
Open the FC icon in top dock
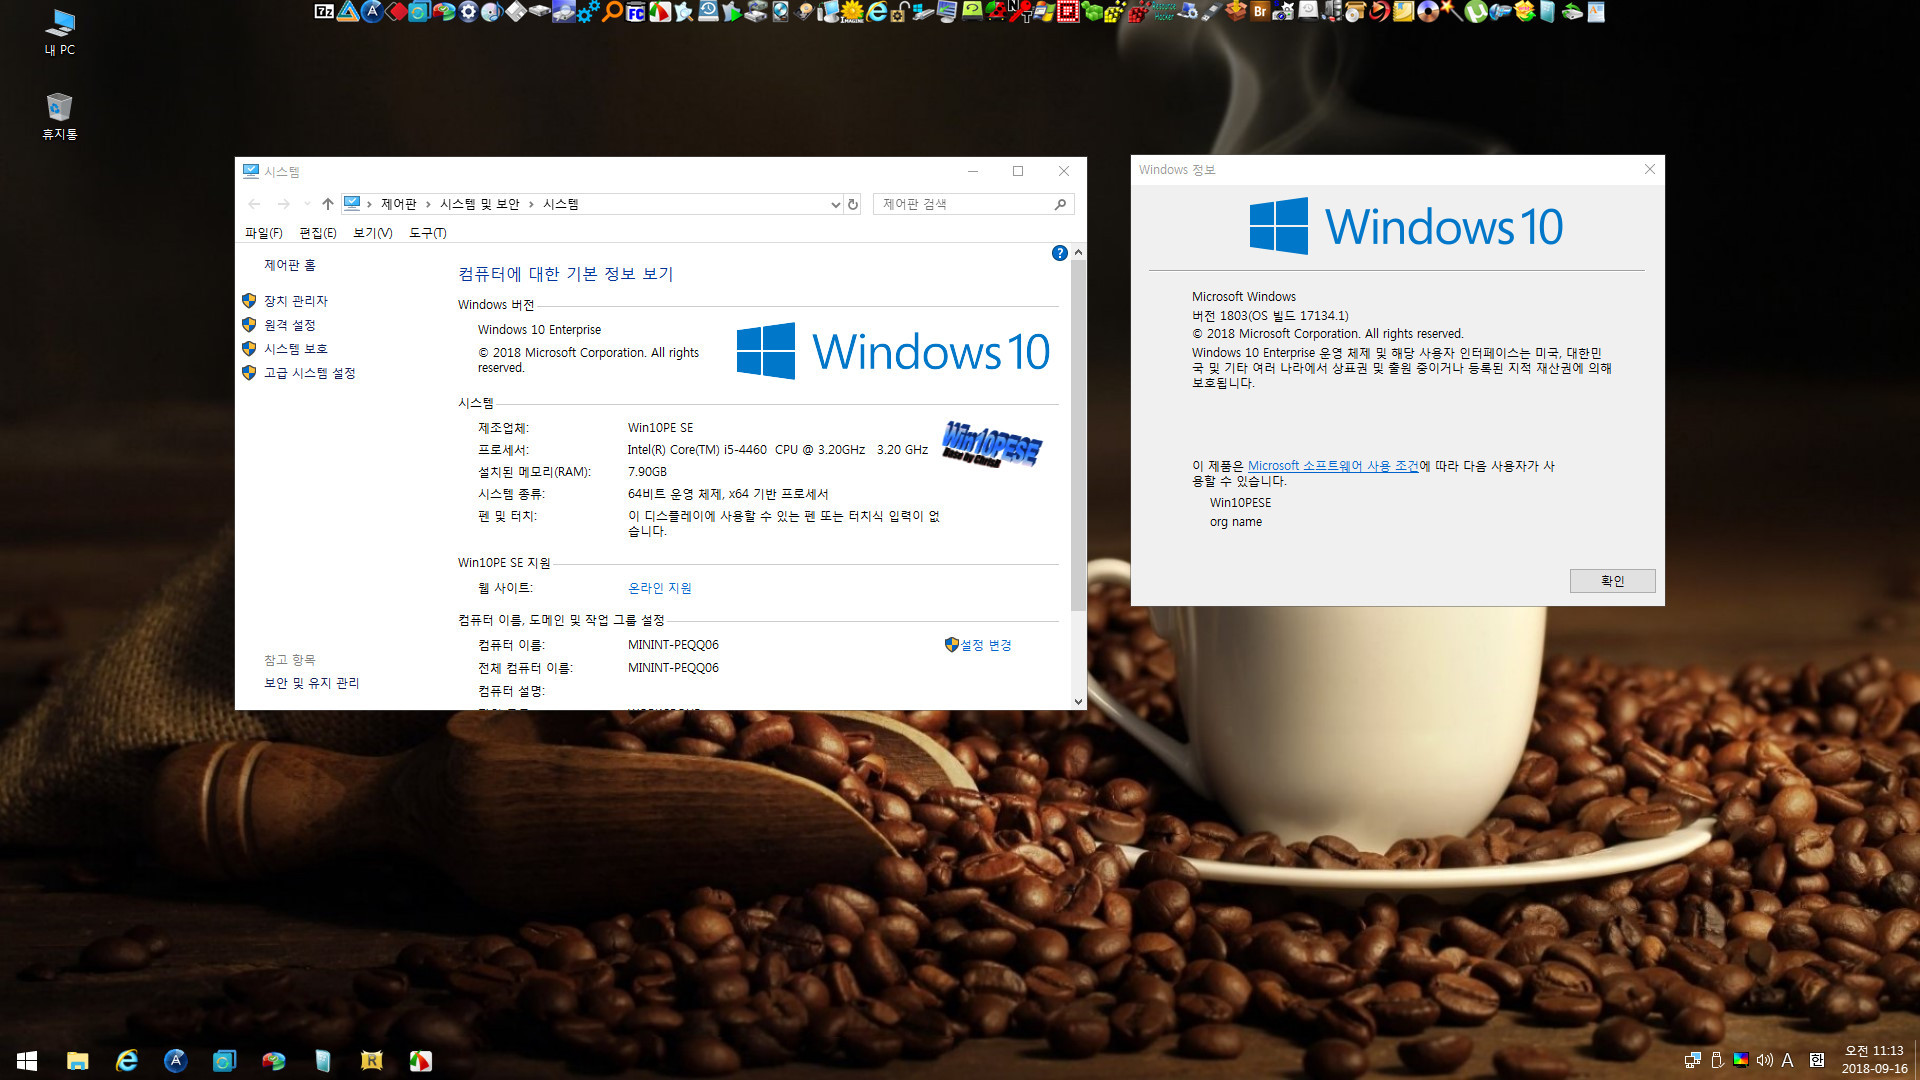point(635,12)
